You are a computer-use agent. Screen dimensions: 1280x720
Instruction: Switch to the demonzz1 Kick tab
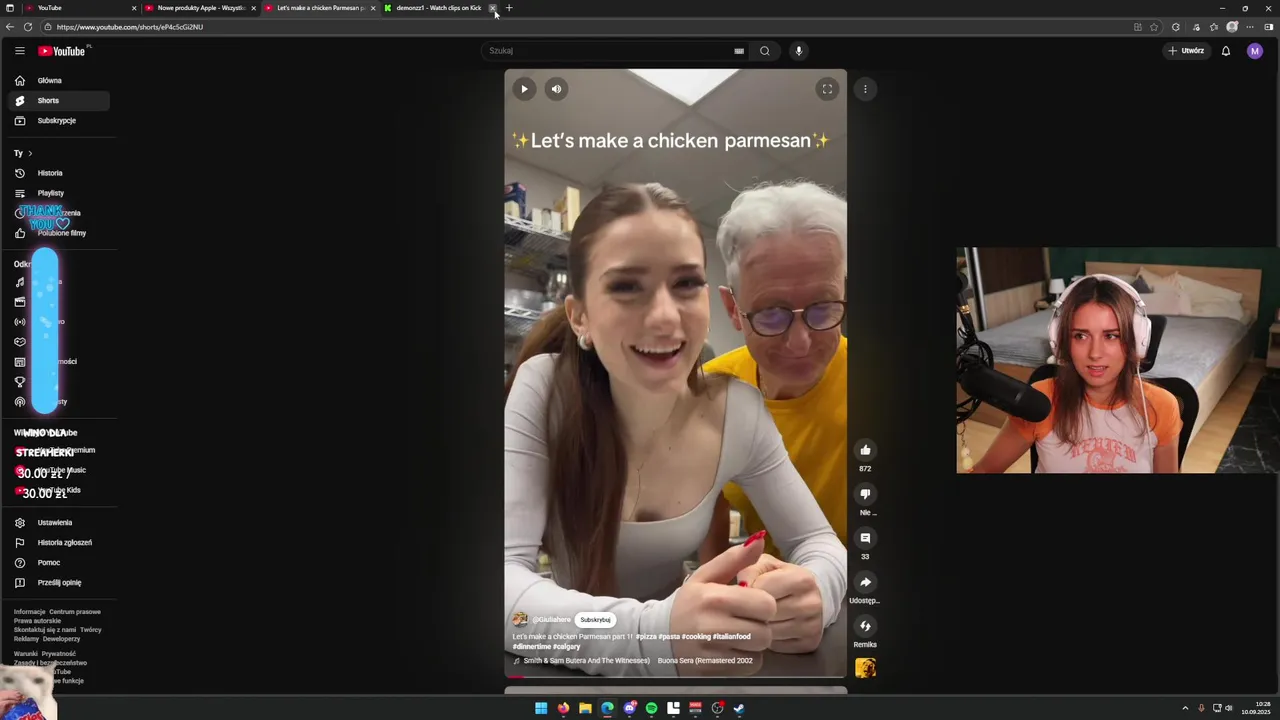click(x=438, y=8)
